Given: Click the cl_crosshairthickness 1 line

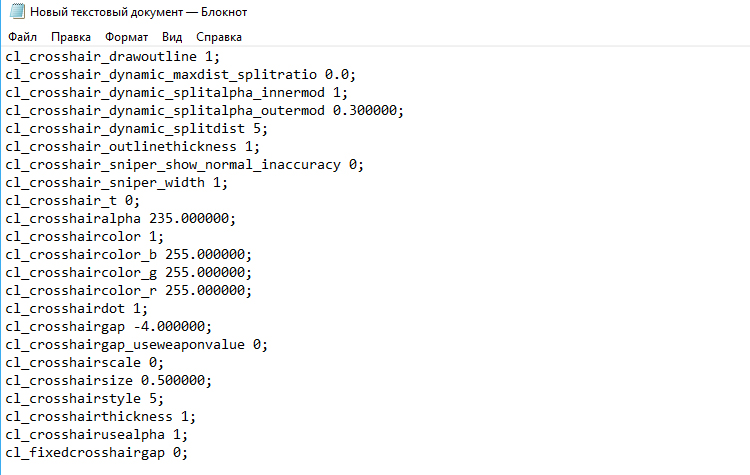Looking at the screenshot, I should click(101, 417).
